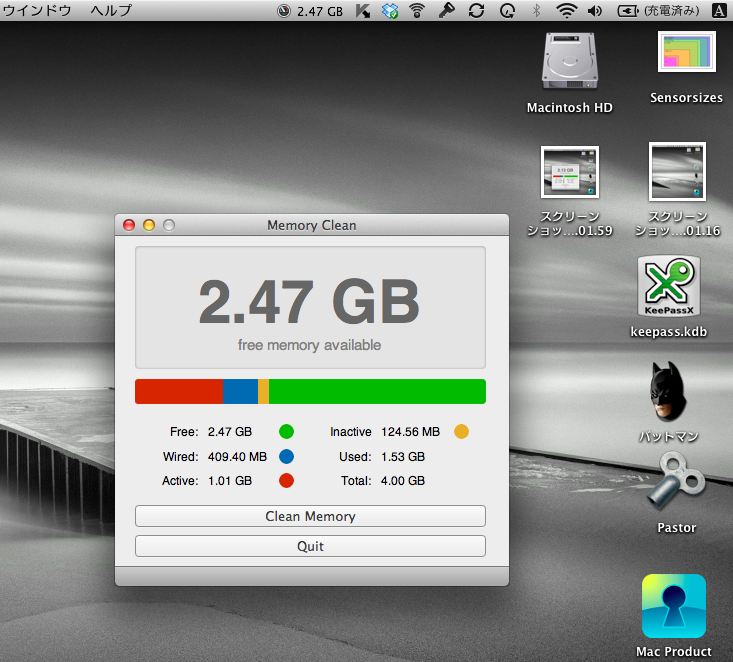Launch the Pastor key application icon
This screenshot has width=733, height=662.
tap(676, 482)
